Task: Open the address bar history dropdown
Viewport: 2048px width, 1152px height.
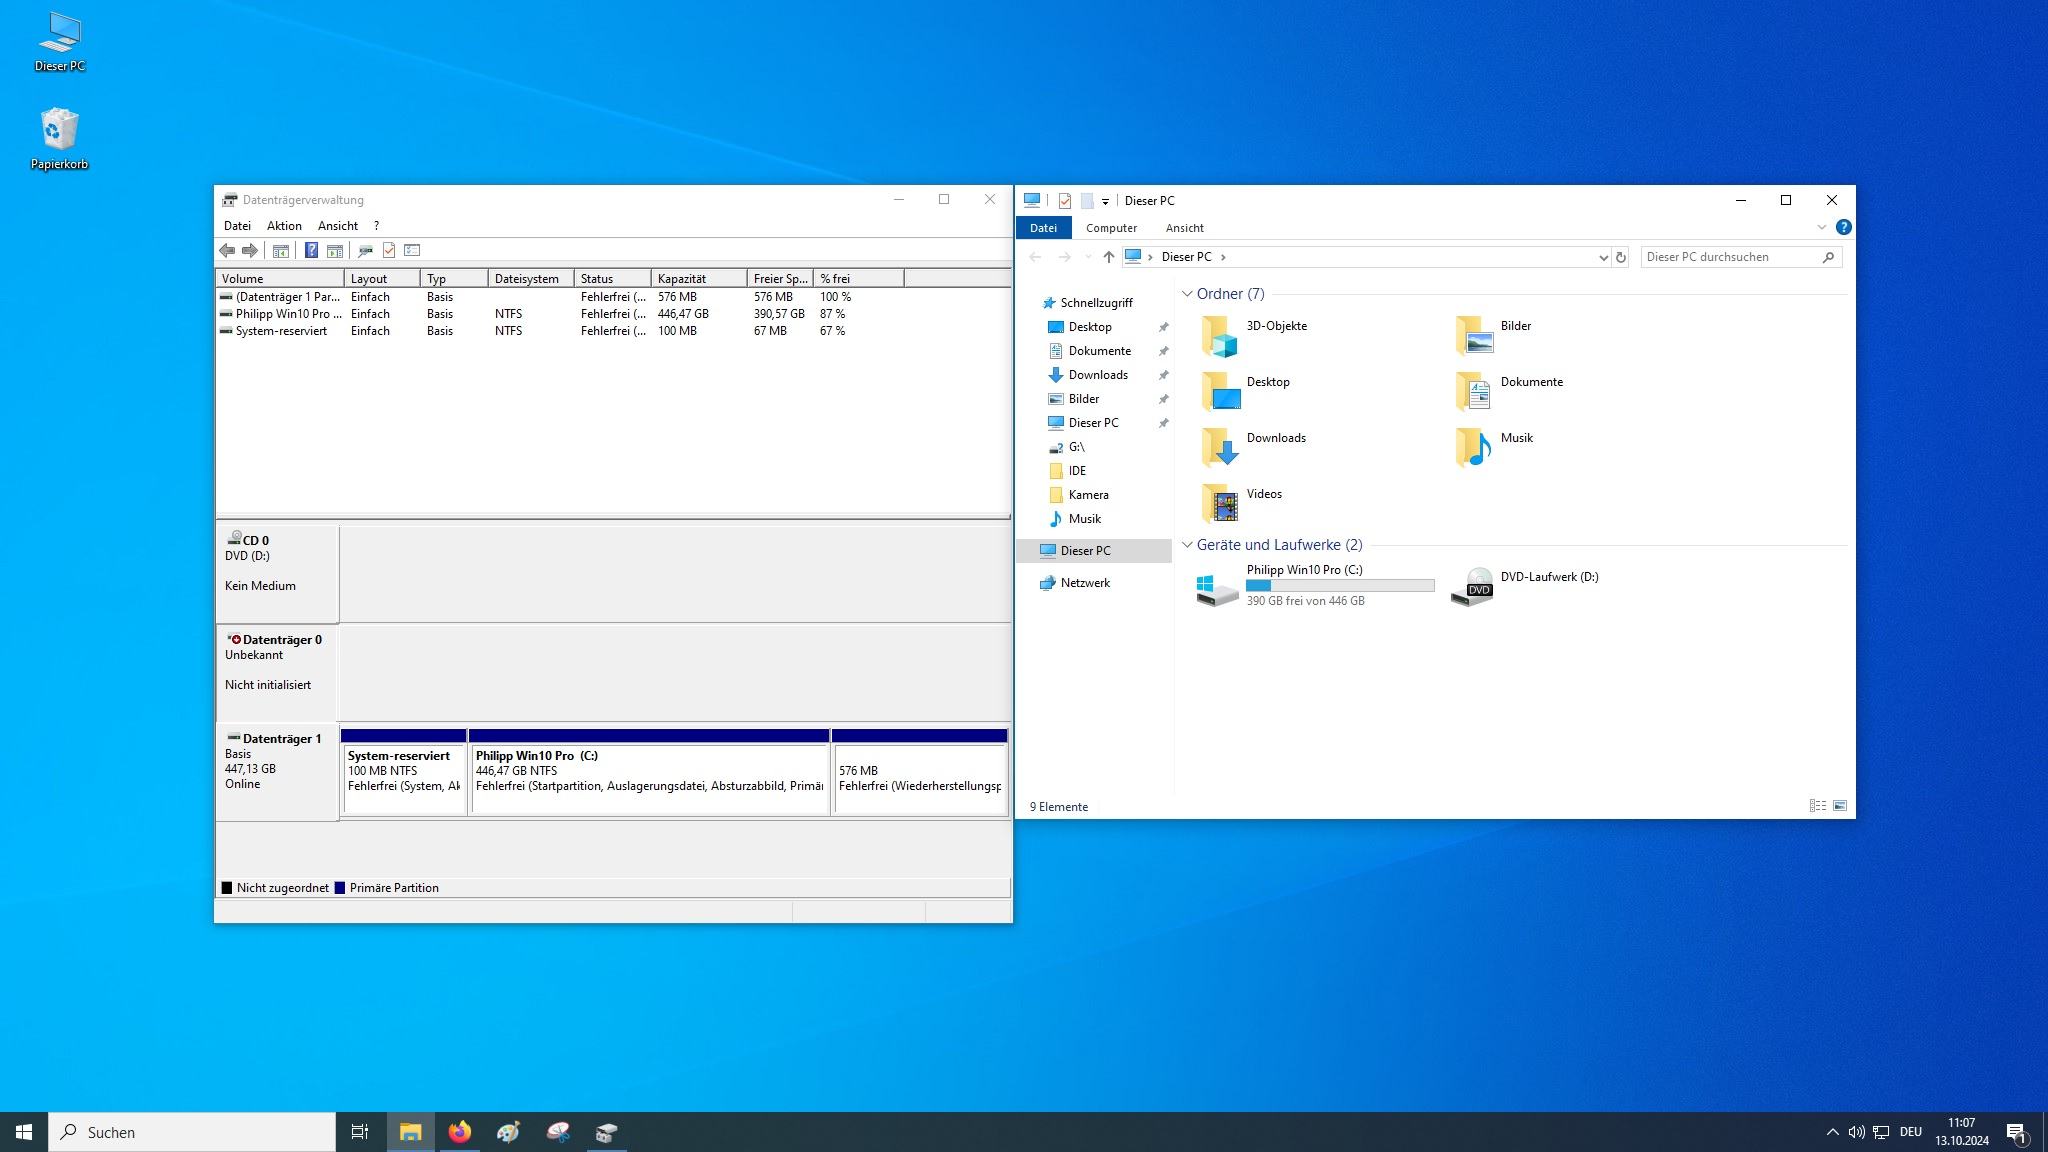Action: click(x=1603, y=257)
